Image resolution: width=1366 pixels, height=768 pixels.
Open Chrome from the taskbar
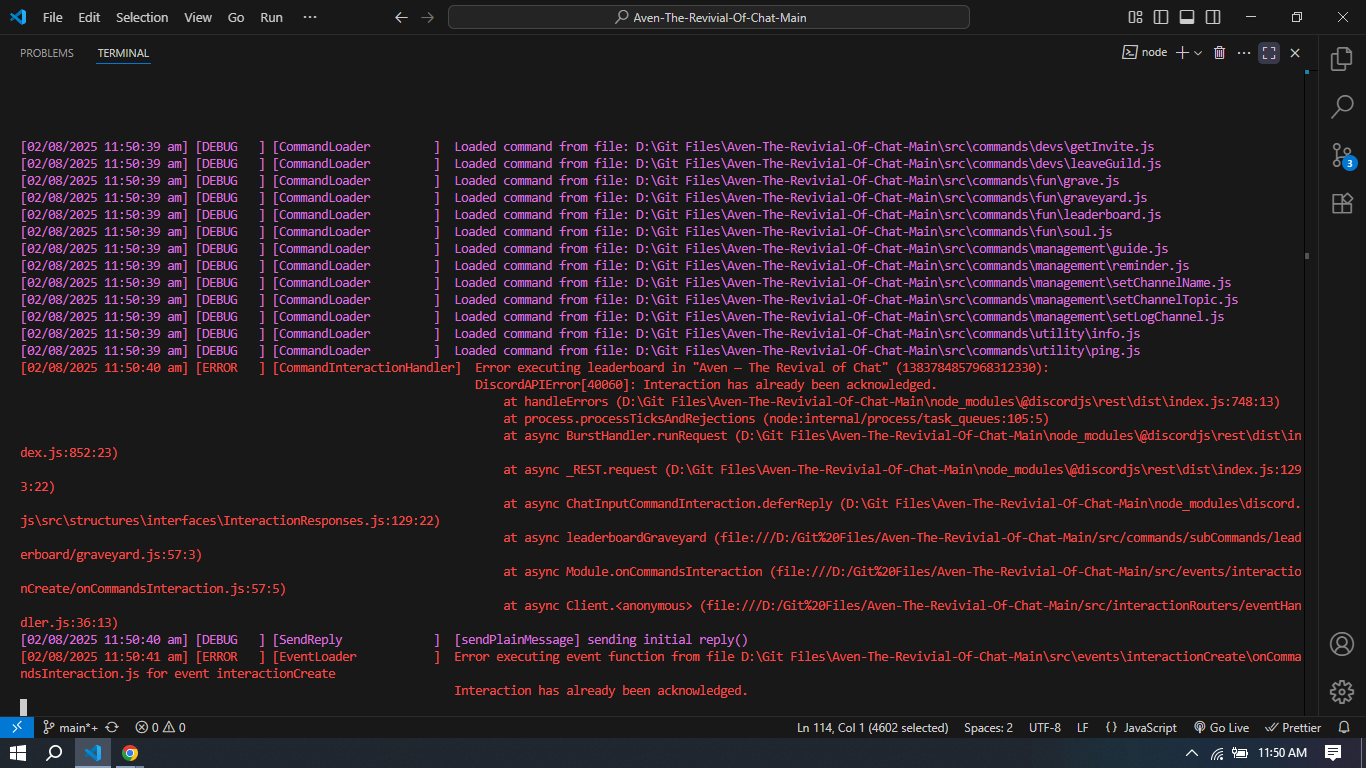click(x=130, y=753)
